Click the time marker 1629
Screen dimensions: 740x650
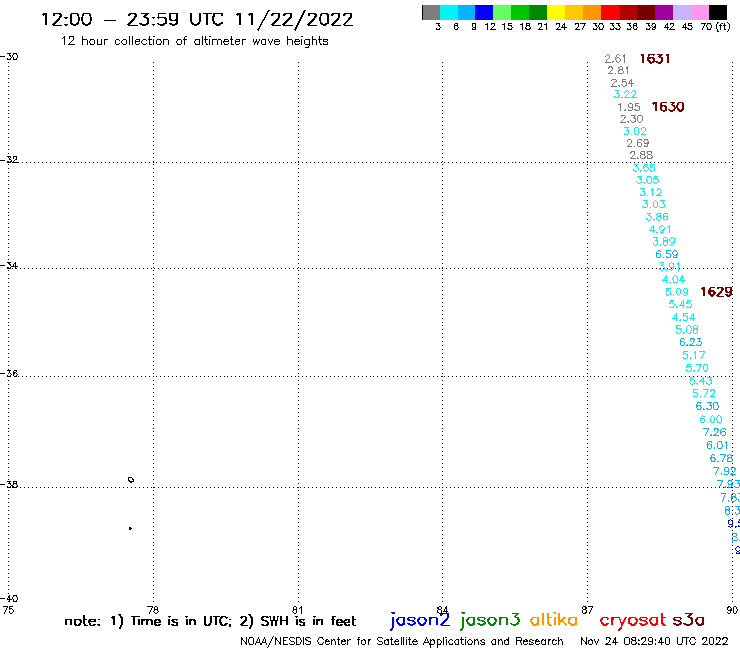716,292
